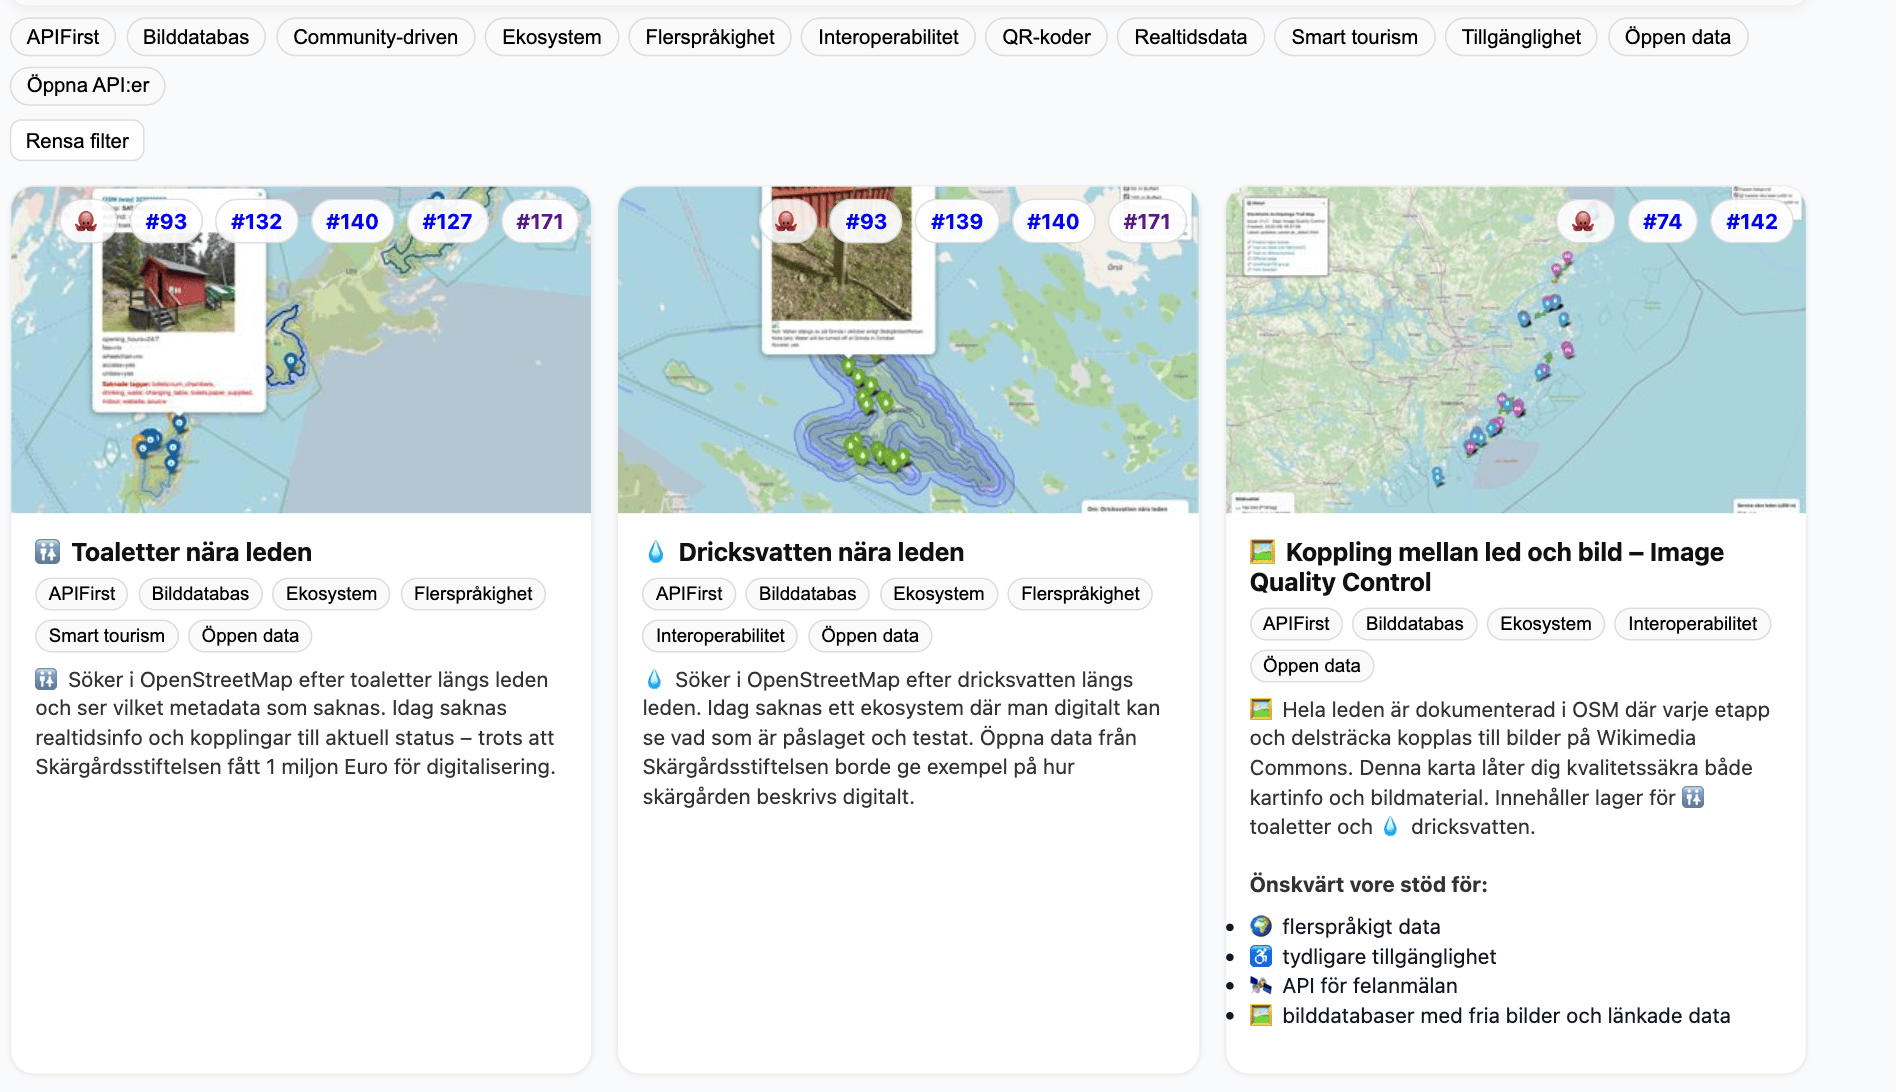Filter by Tillgänglighet tag
This screenshot has width=1896, height=1092.
tap(1520, 37)
